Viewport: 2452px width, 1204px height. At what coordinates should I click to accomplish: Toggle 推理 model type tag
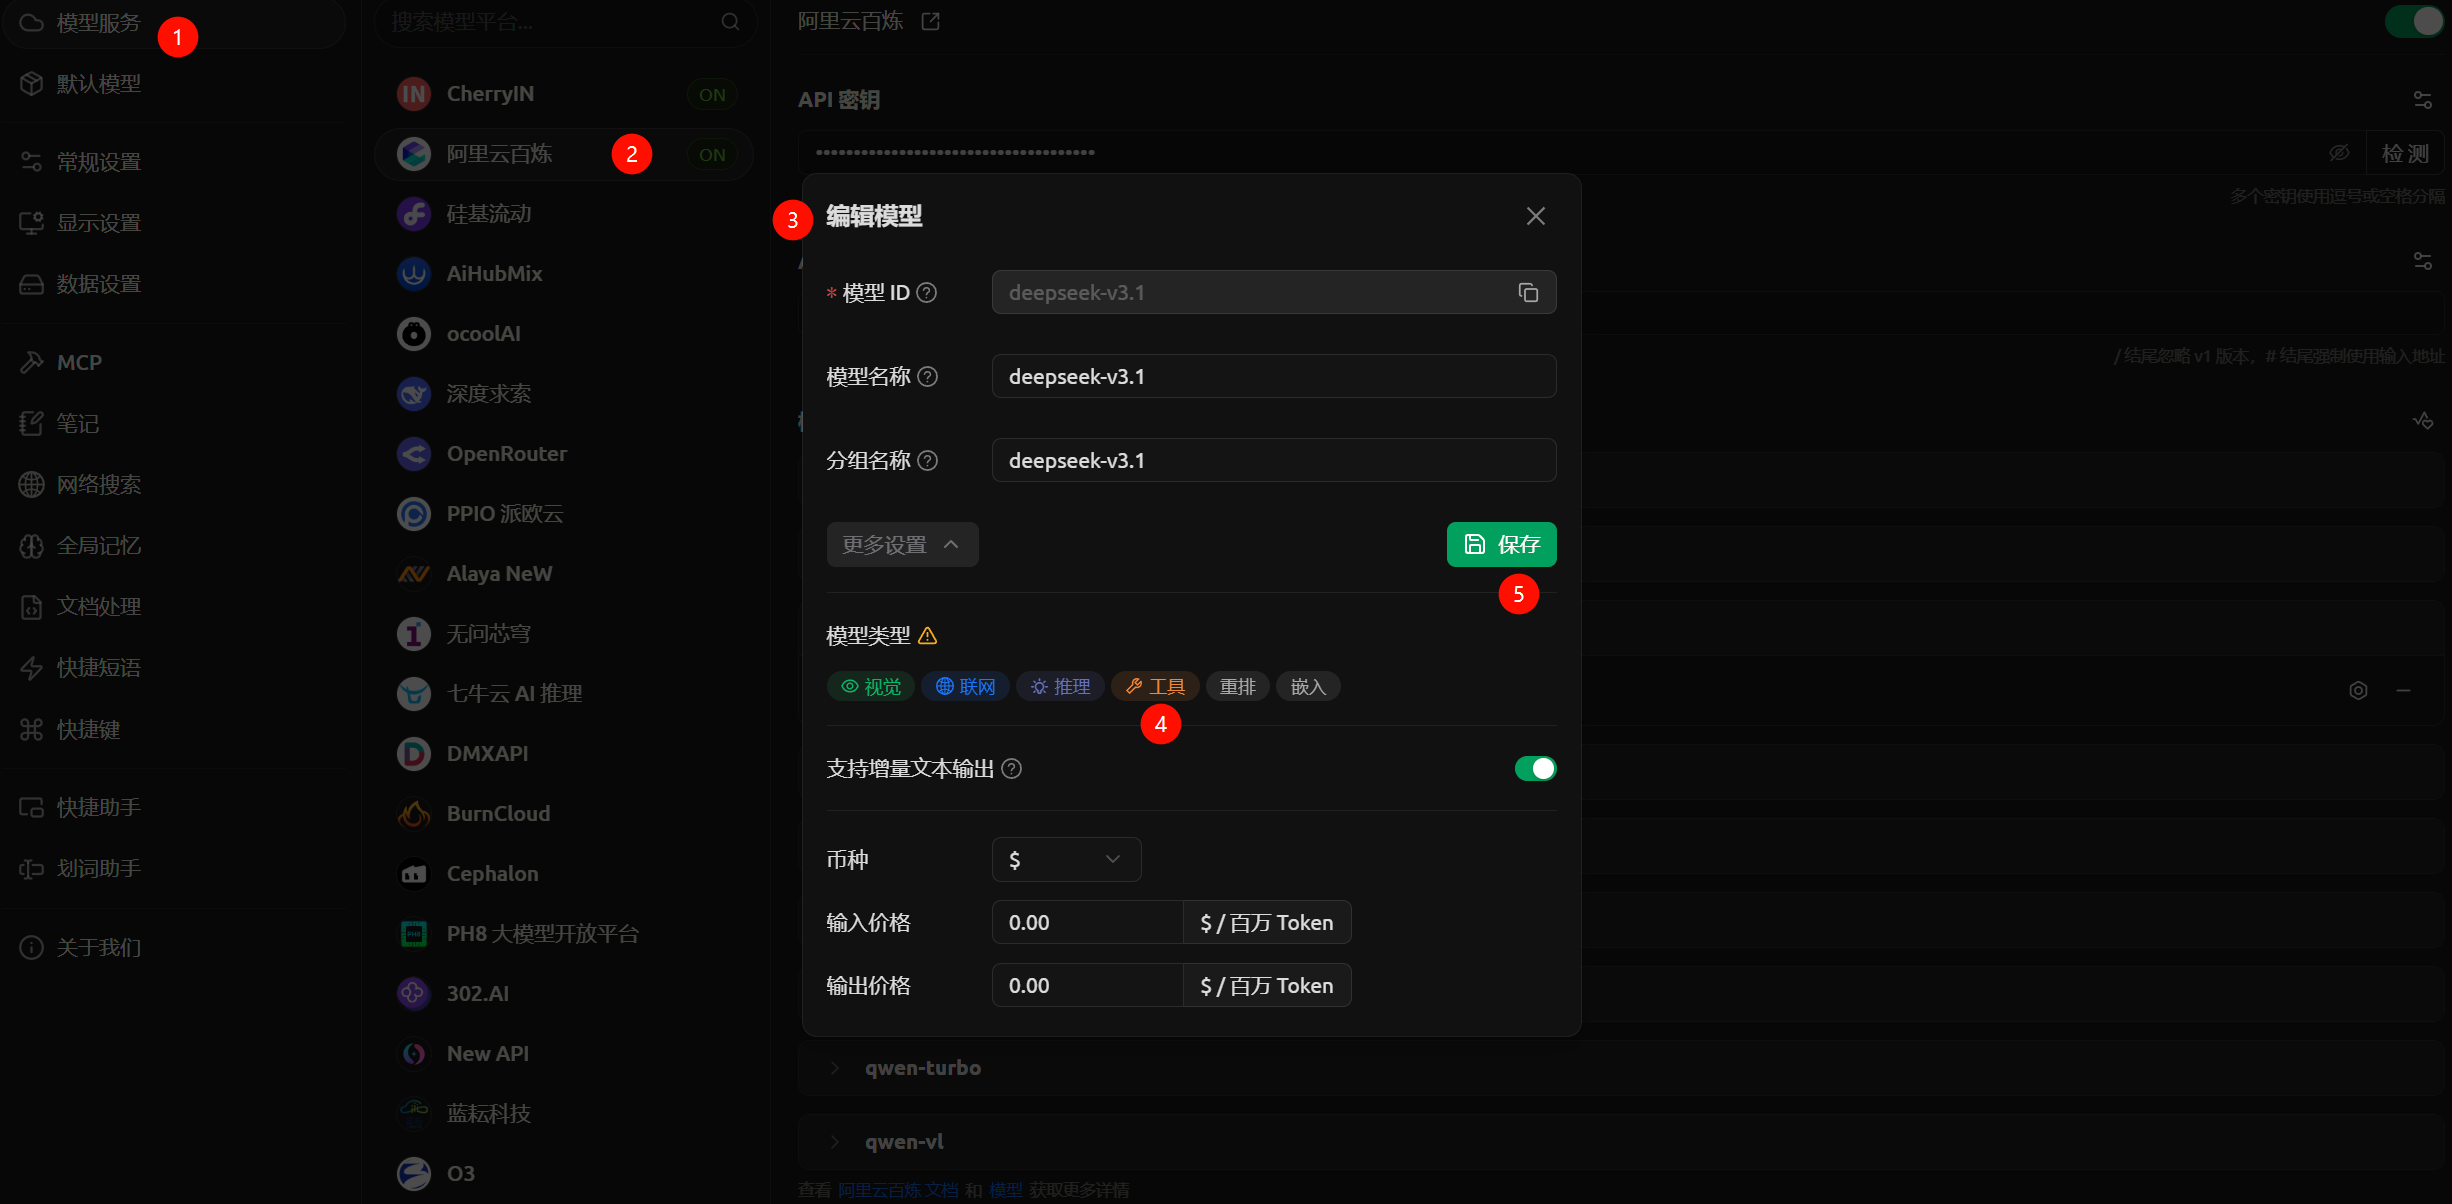1060,686
